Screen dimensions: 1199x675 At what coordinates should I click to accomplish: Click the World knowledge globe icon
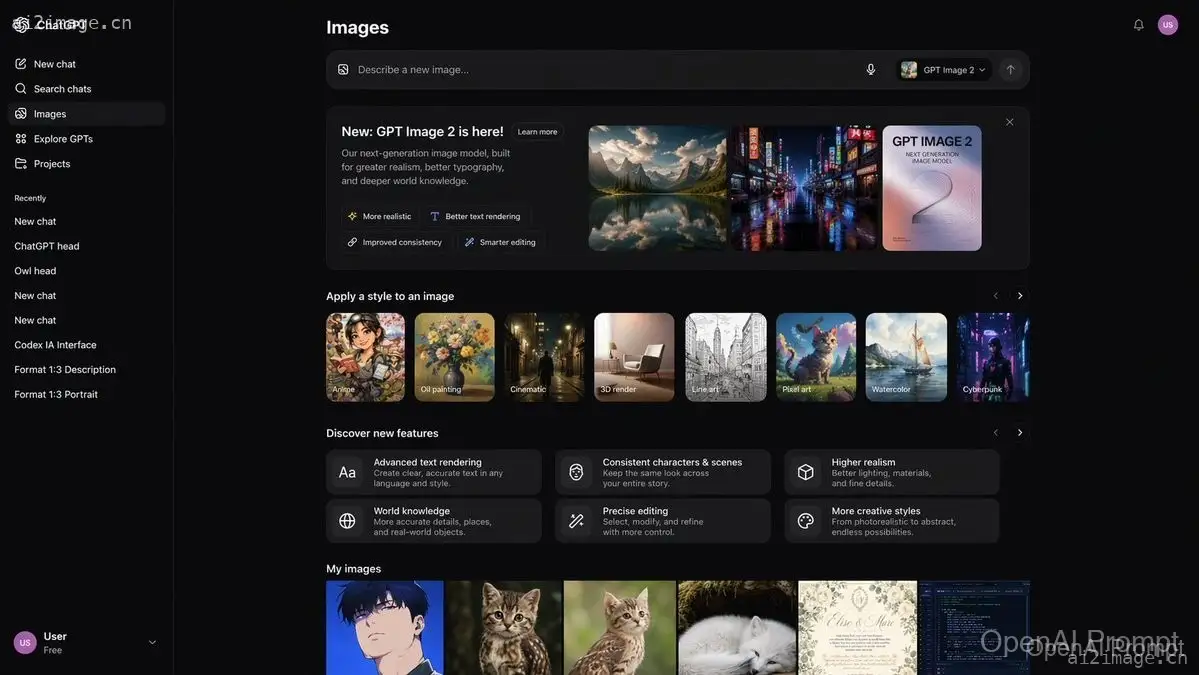point(347,521)
